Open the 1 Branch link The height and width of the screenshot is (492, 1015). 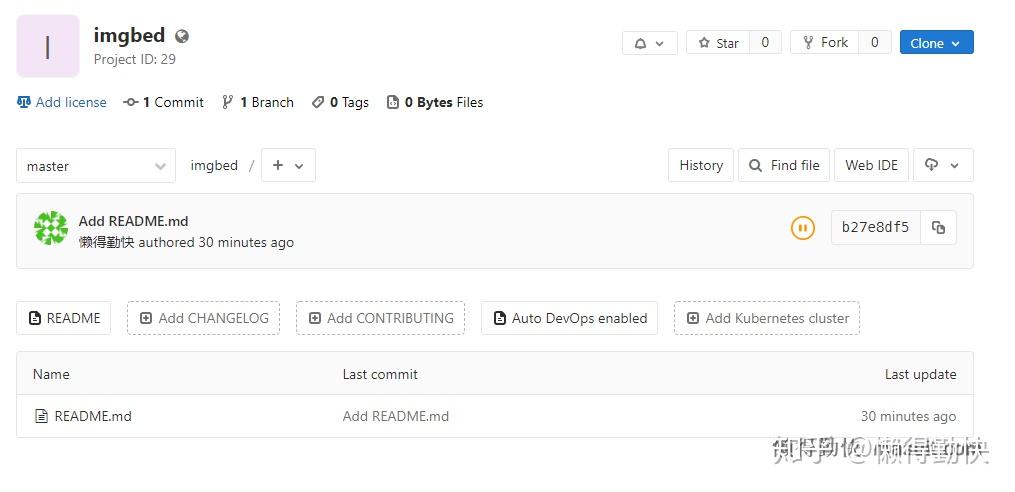pos(258,102)
